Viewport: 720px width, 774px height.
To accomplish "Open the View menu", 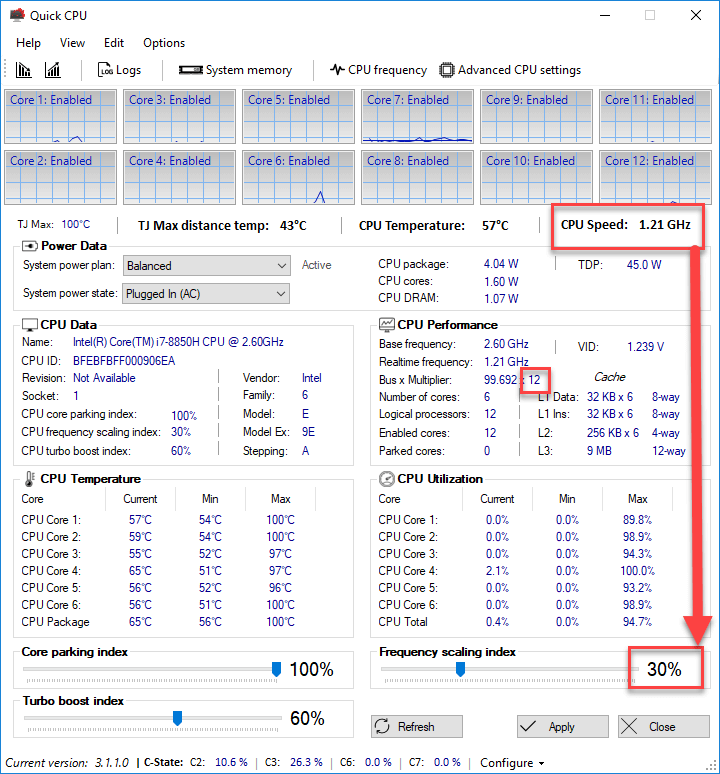I will click(72, 43).
